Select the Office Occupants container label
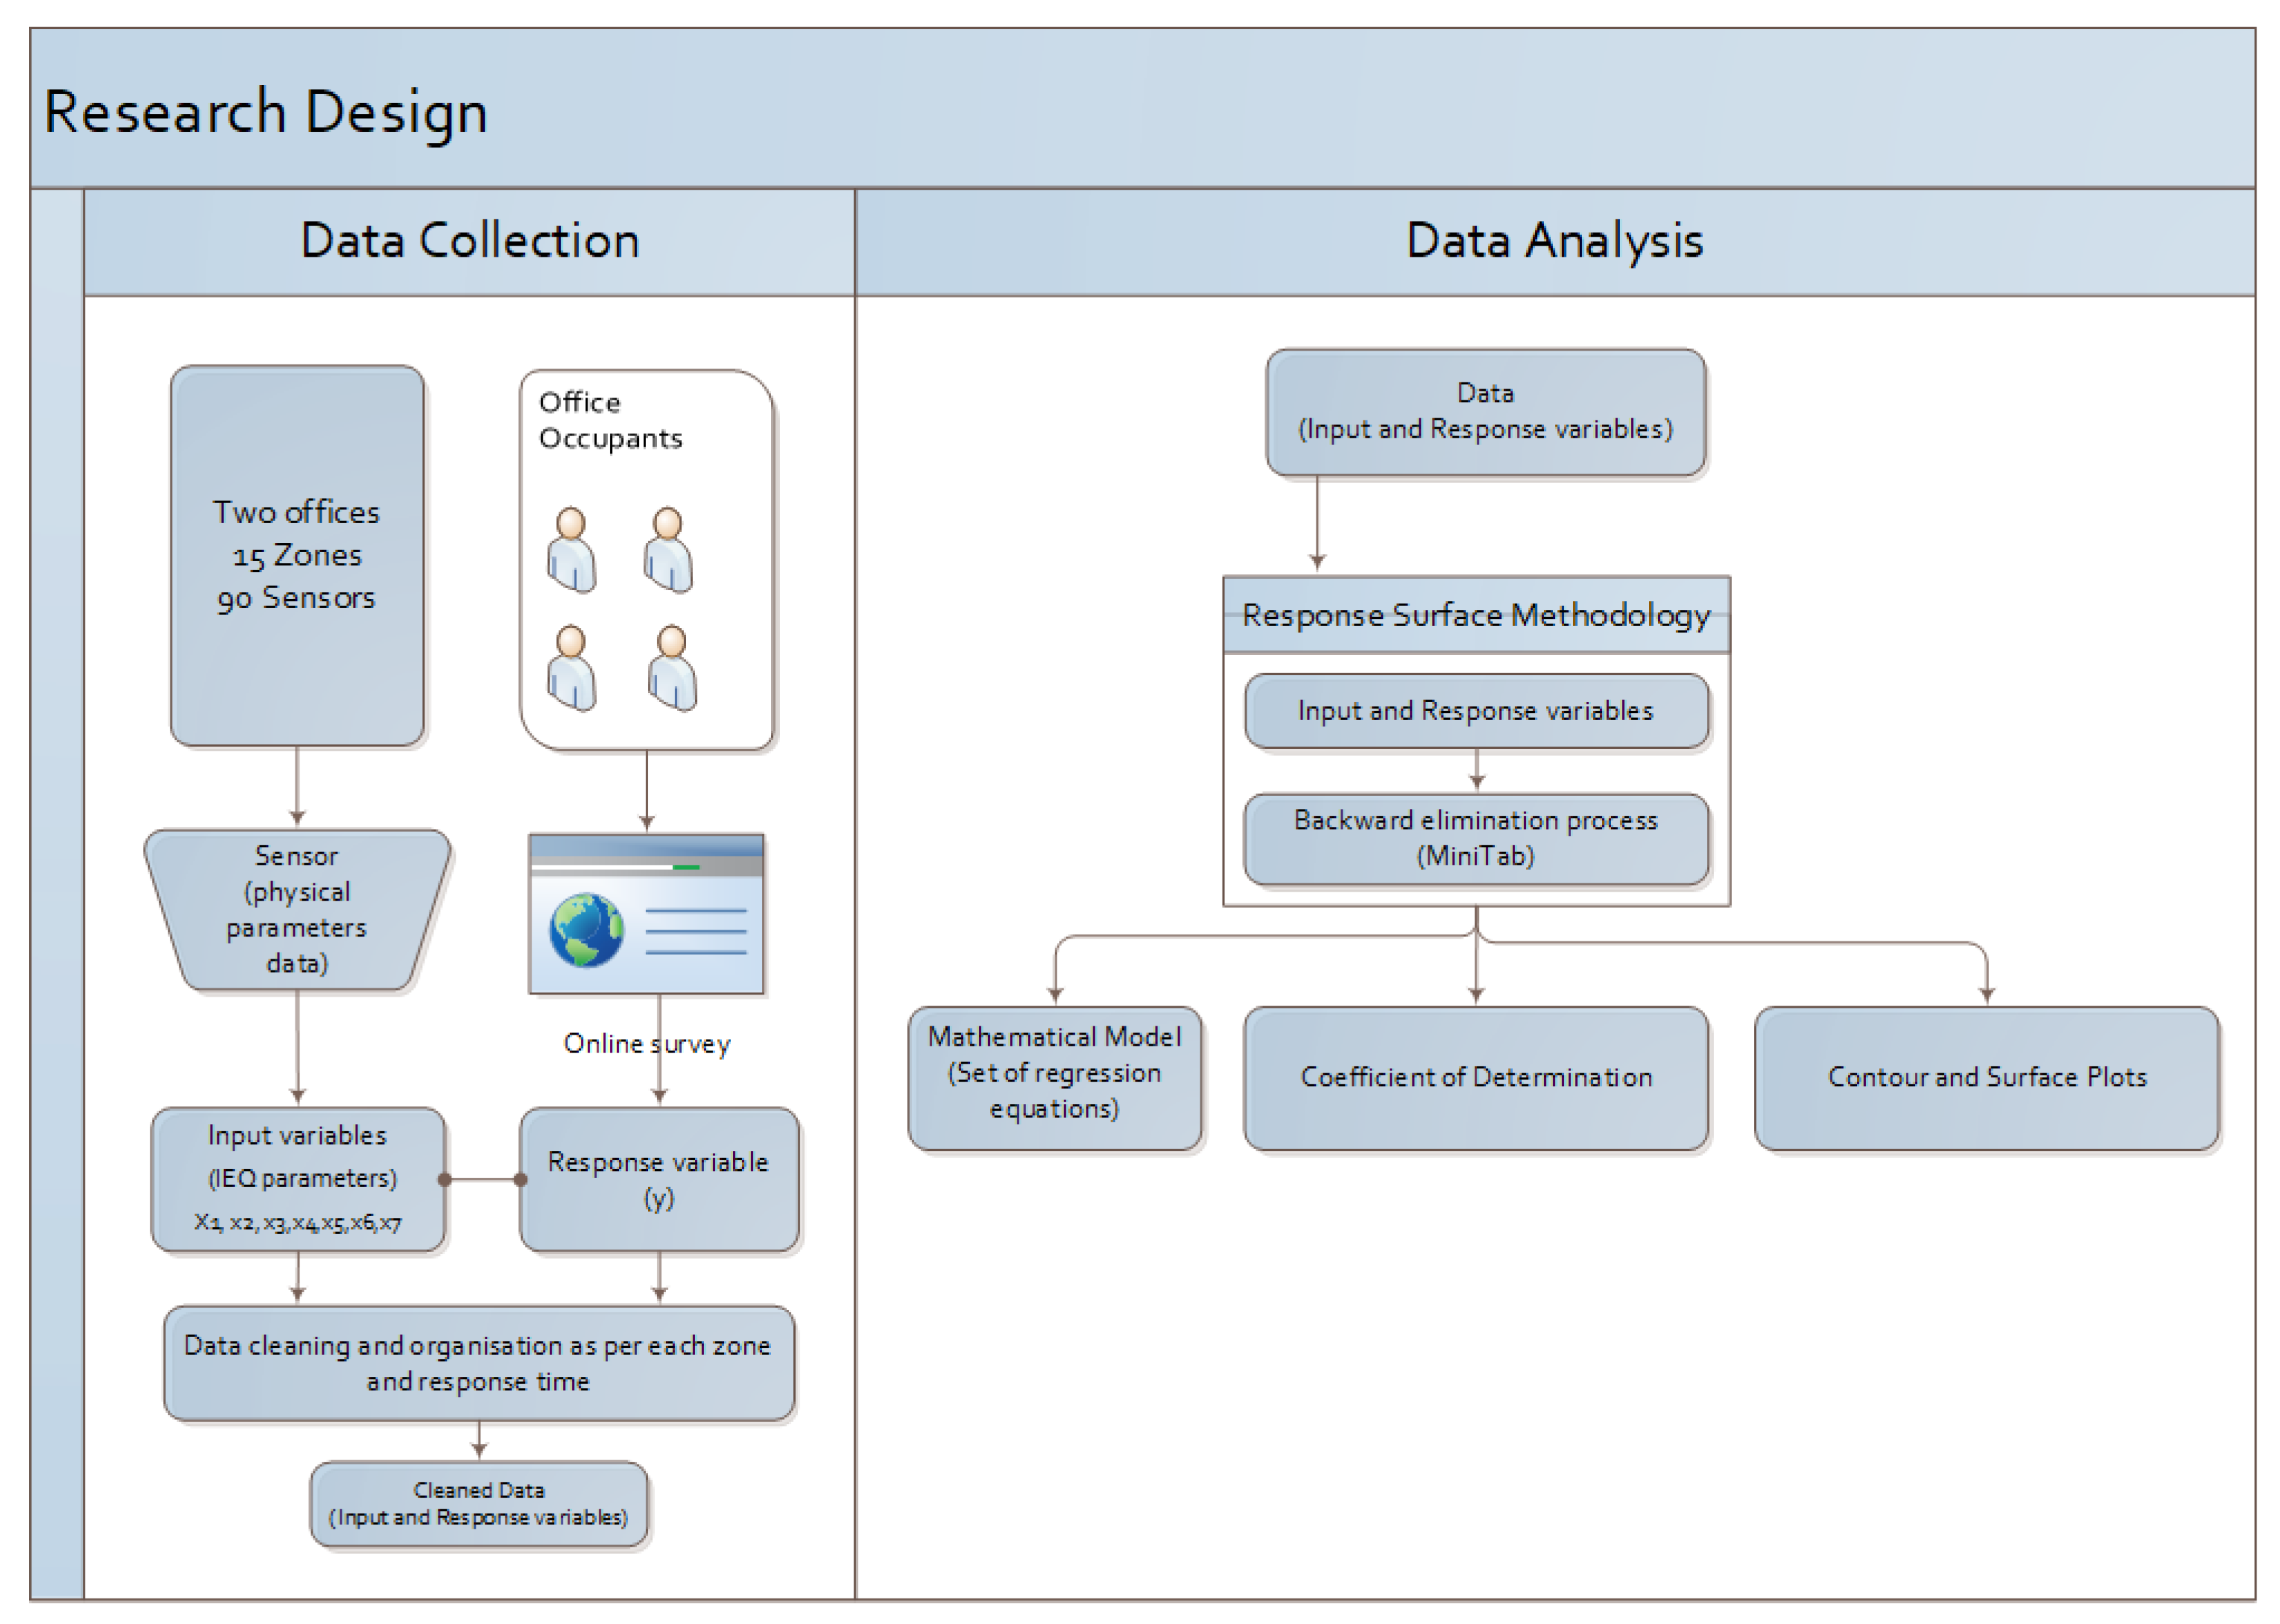This screenshot has width=2280, height=1624. coord(610,420)
